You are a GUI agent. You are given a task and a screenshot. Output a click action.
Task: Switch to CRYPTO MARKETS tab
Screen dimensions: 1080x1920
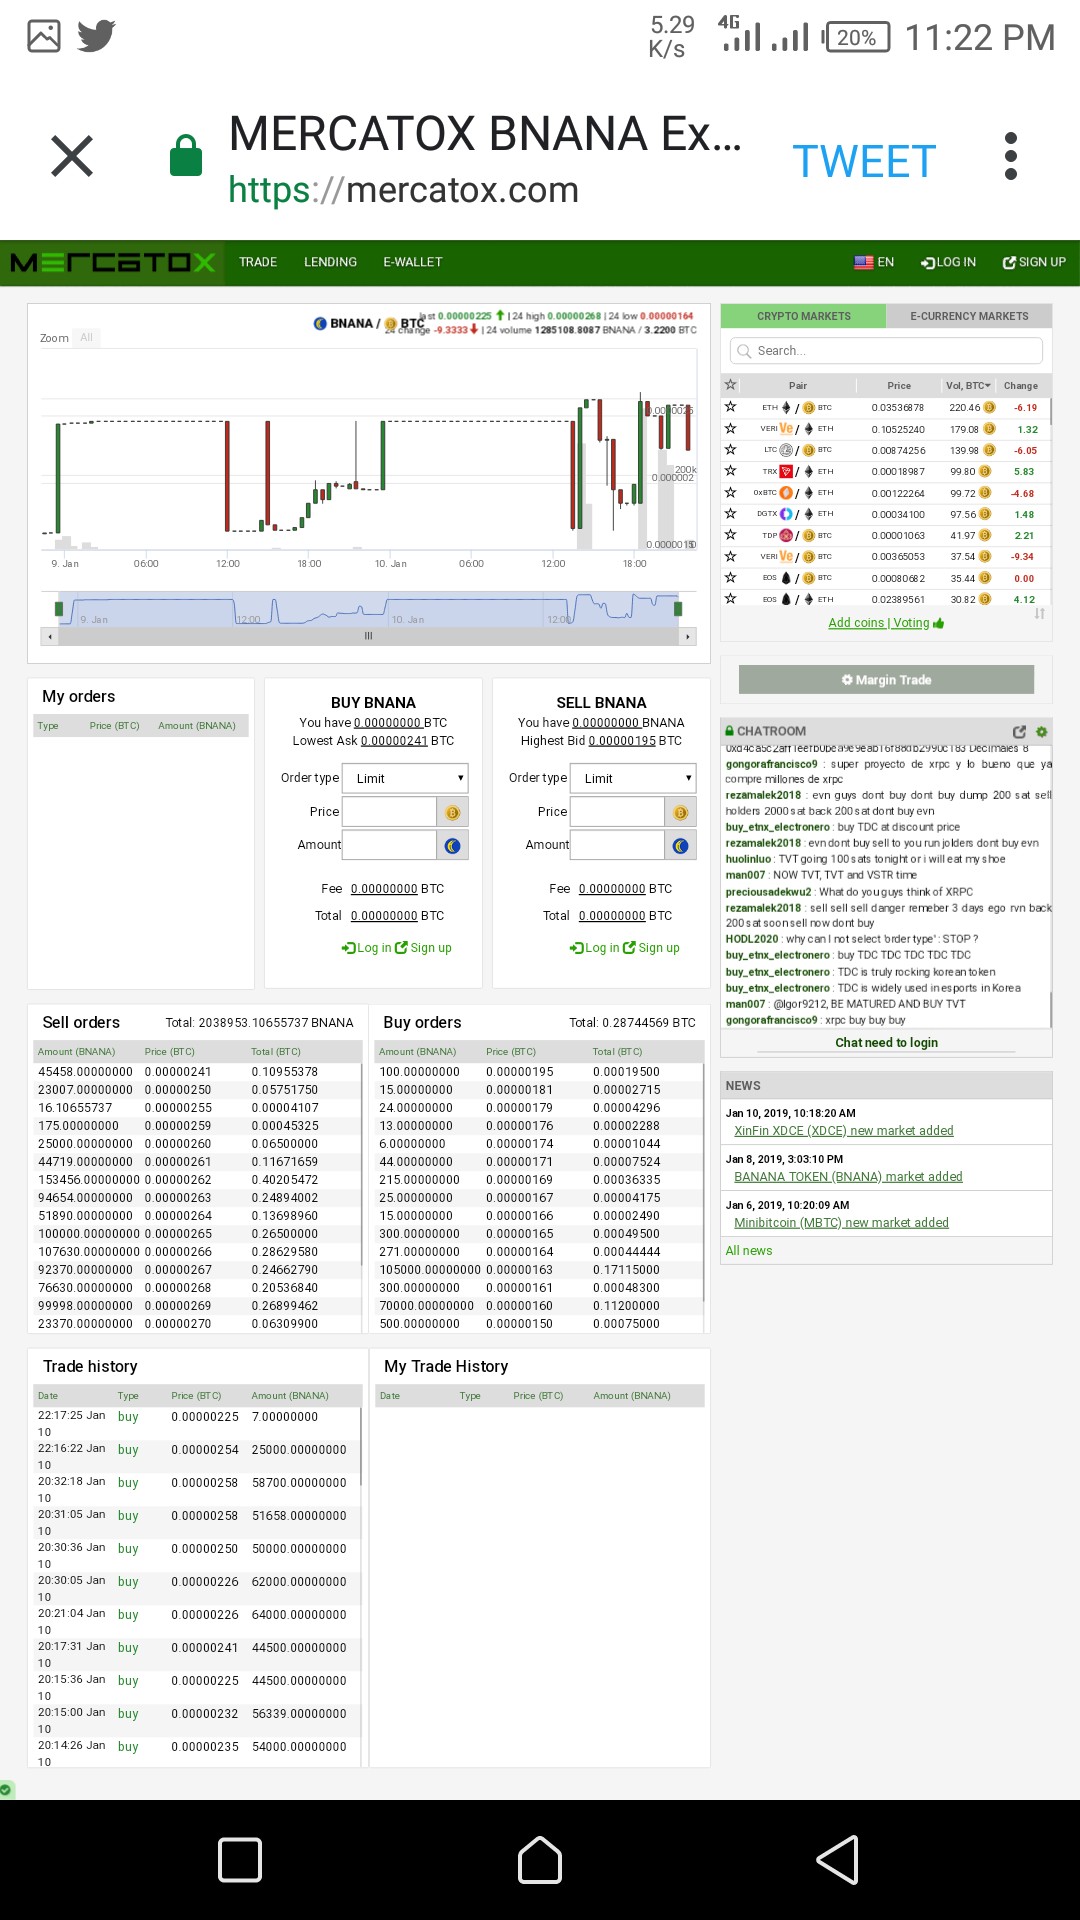coord(803,316)
